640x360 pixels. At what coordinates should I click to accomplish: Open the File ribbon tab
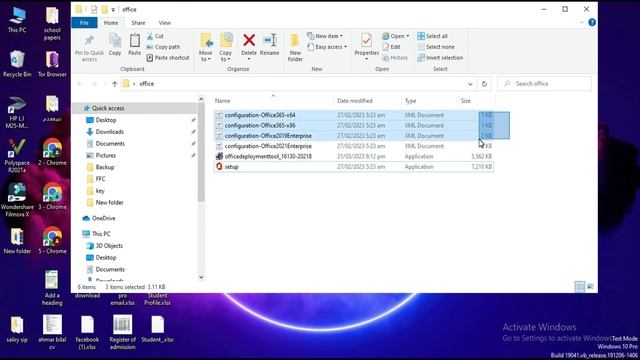coord(84,23)
